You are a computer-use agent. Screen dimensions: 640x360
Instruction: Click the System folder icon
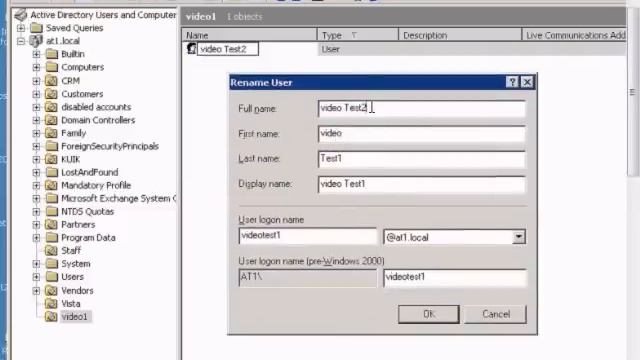pos(51,264)
